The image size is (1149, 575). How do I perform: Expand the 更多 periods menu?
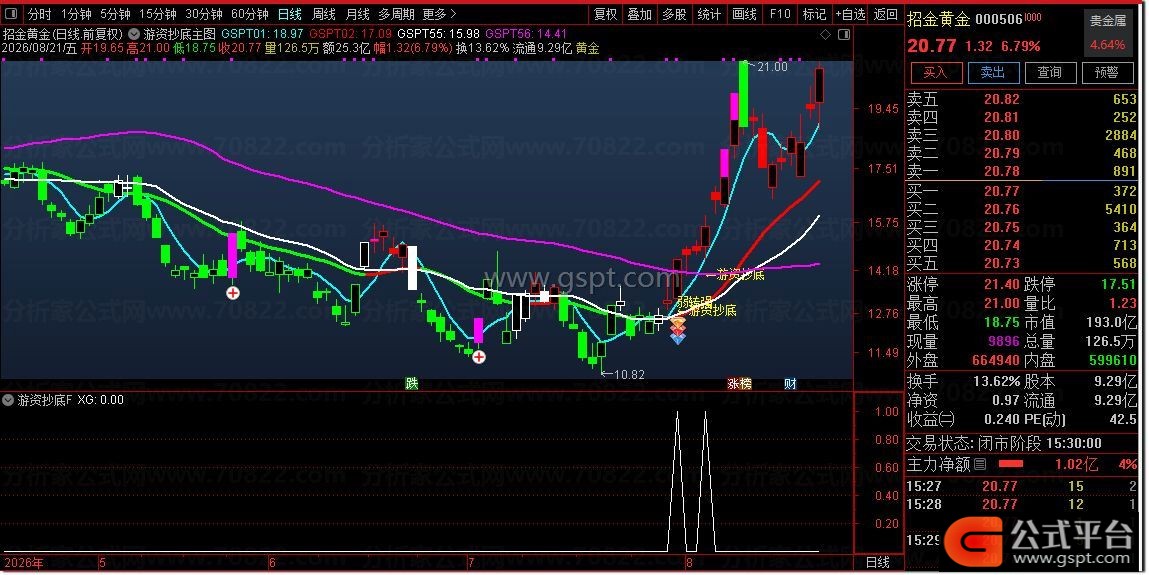pos(439,14)
